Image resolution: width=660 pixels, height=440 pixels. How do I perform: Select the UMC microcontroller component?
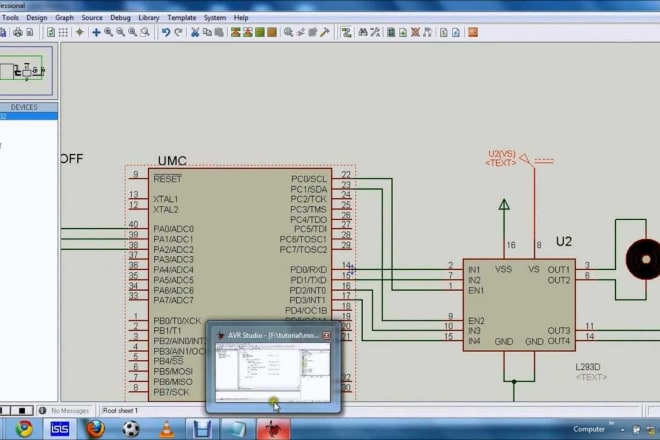point(240,285)
